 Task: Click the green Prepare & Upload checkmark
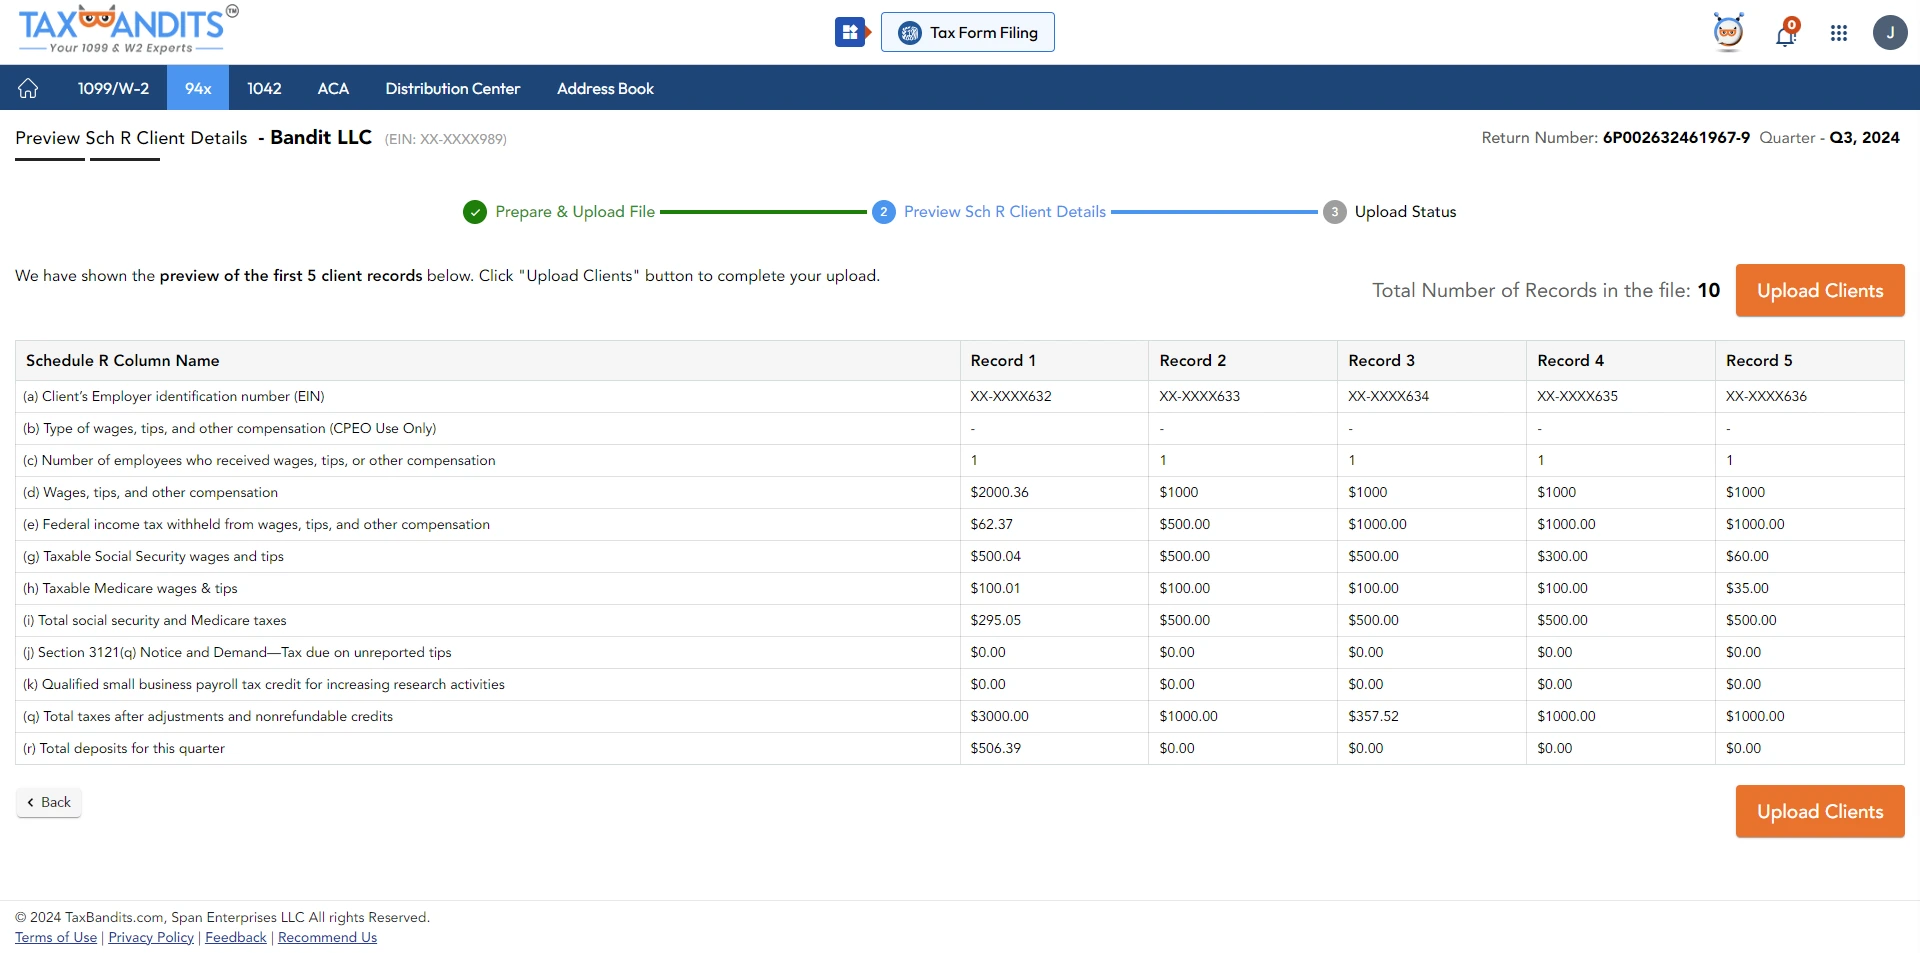475,212
